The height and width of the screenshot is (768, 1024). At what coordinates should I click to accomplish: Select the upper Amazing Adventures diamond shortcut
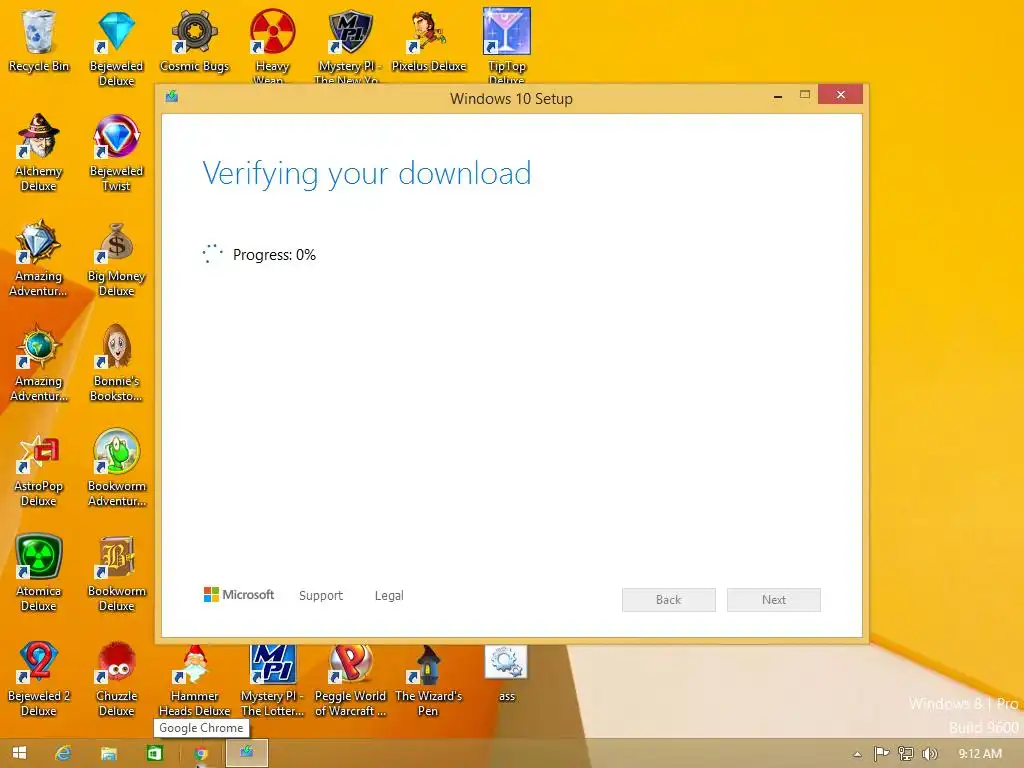tap(39, 257)
